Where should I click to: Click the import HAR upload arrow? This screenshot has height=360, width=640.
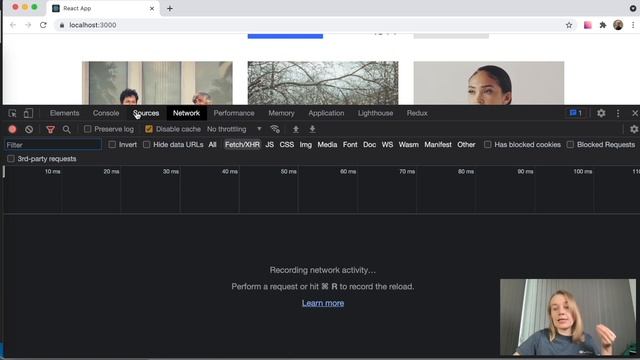(x=296, y=129)
